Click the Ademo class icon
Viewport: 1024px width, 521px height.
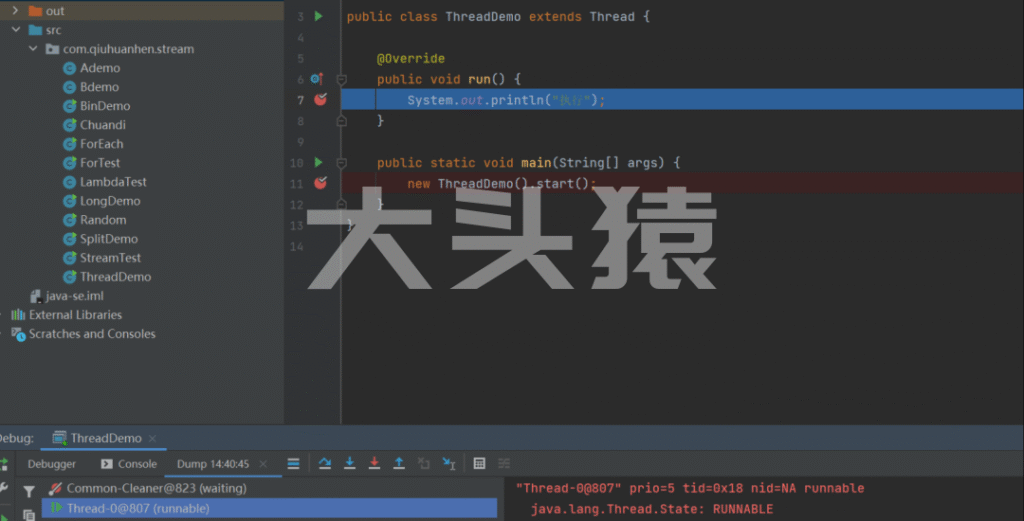tap(69, 68)
